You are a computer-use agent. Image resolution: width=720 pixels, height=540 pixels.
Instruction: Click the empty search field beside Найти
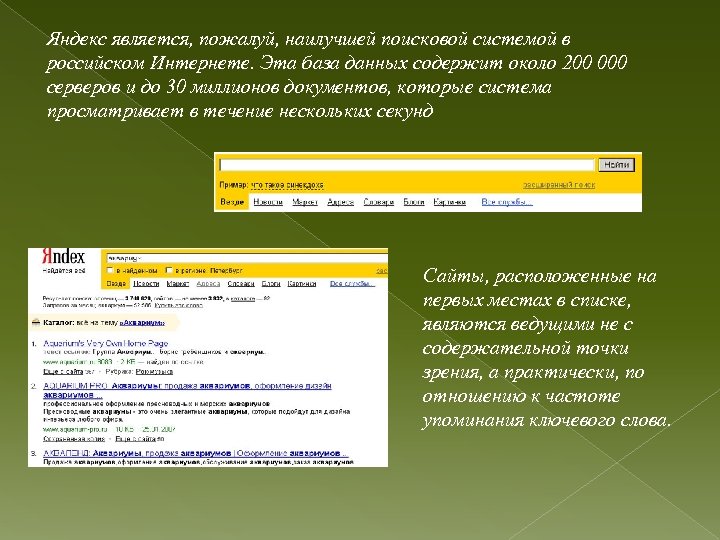(407, 164)
